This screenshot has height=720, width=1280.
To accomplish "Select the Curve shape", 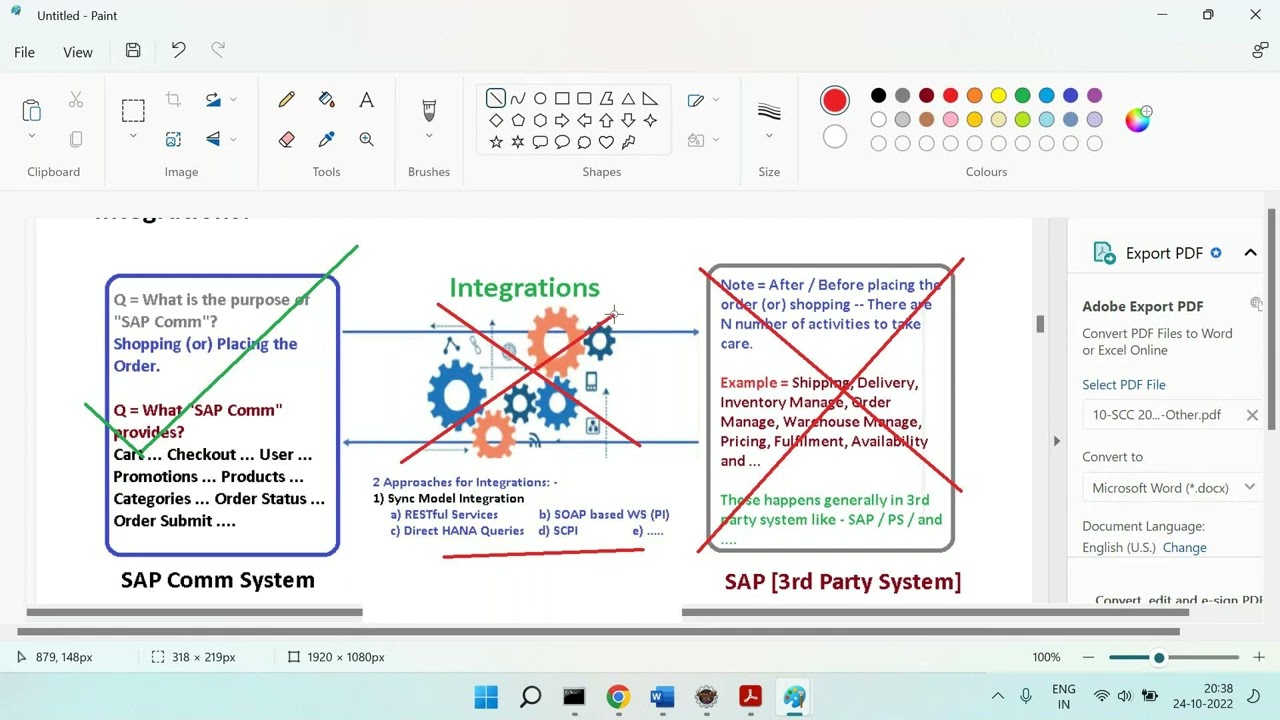I will coord(518,98).
